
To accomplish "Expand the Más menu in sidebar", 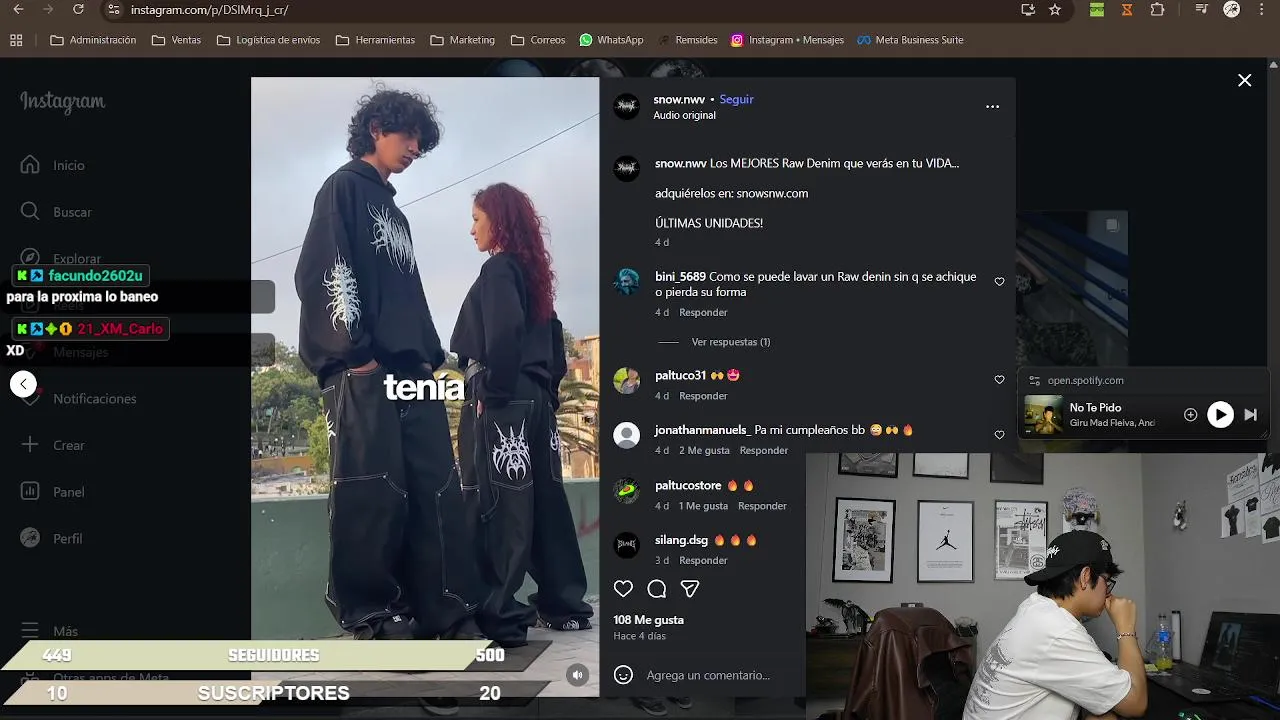I will (x=50, y=631).
